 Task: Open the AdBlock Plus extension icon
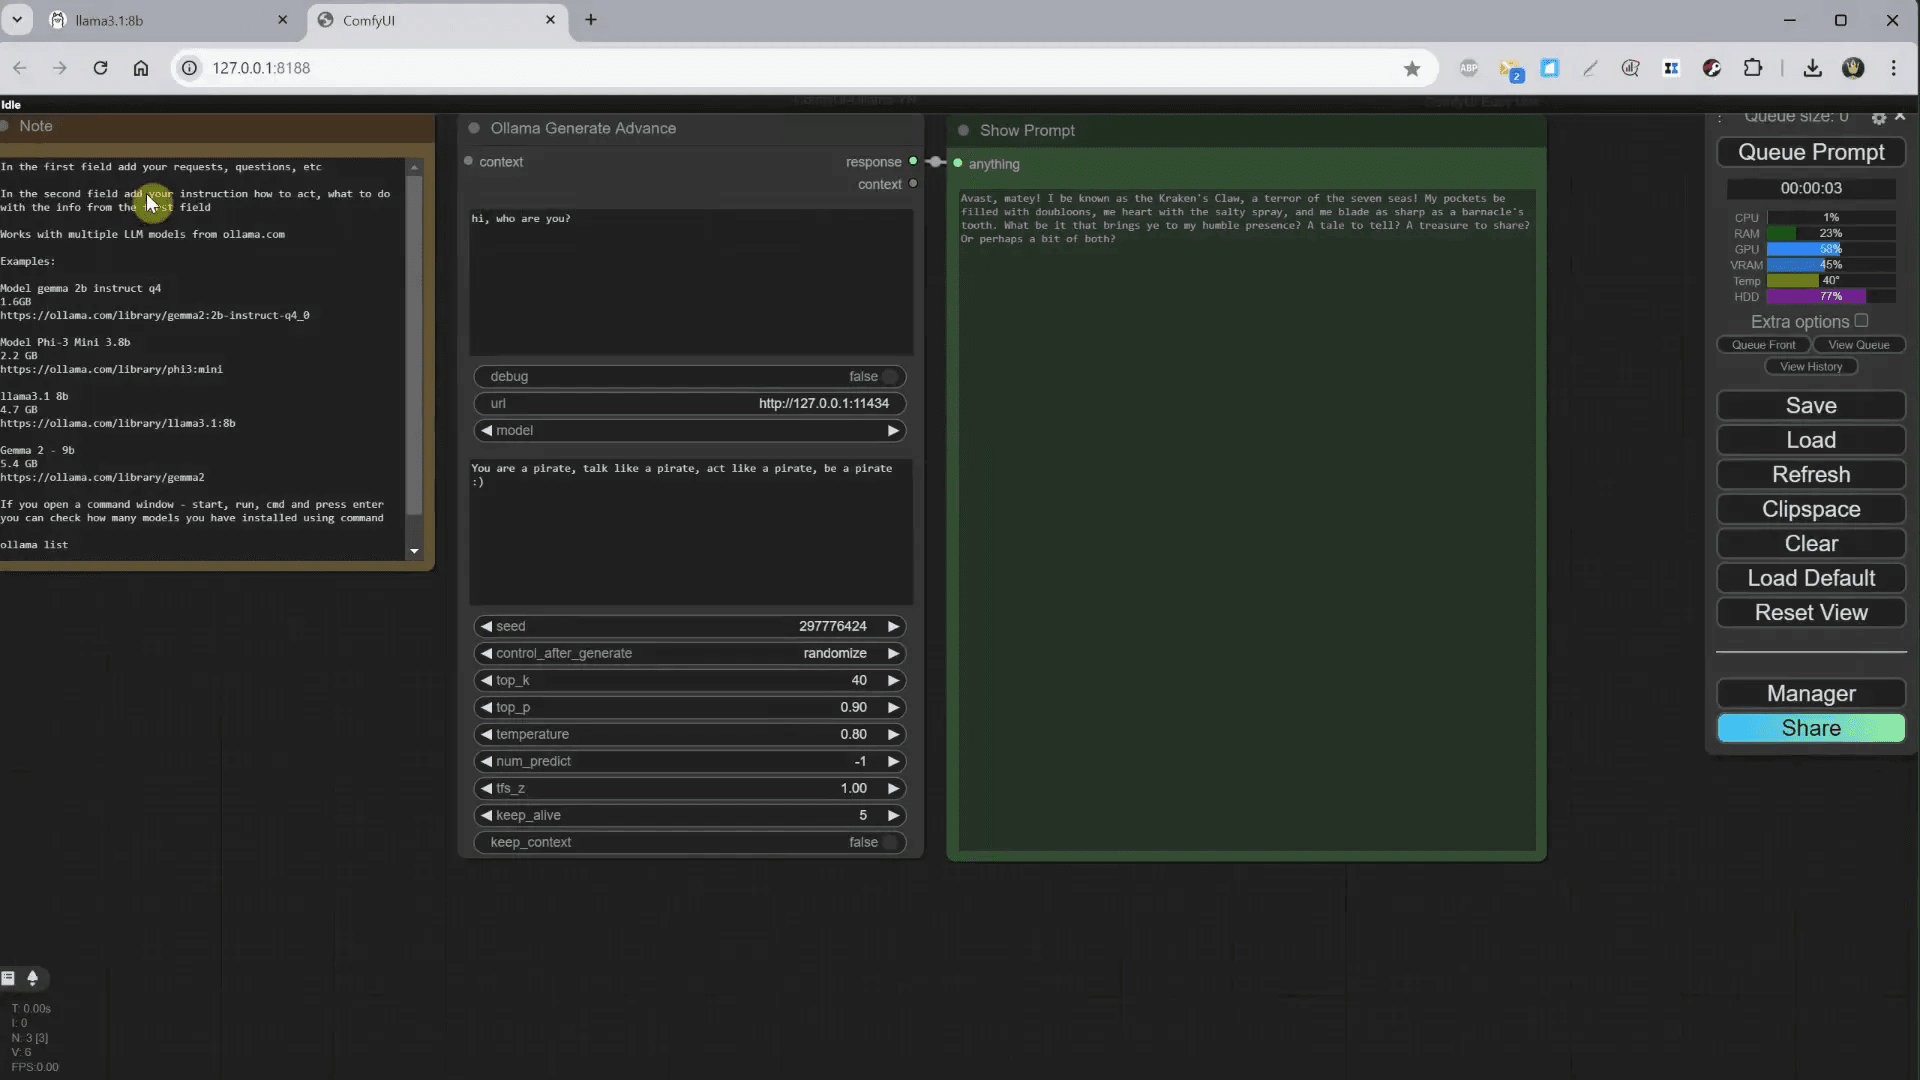1469,68
